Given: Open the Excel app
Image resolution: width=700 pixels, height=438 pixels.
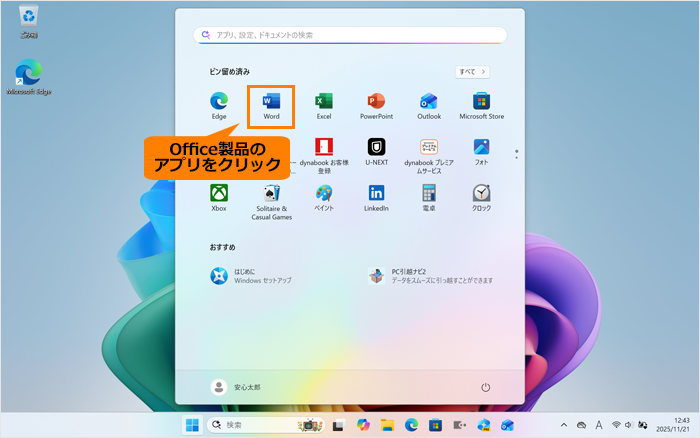Looking at the screenshot, I should pyautogui.click(x=324, y=106).
